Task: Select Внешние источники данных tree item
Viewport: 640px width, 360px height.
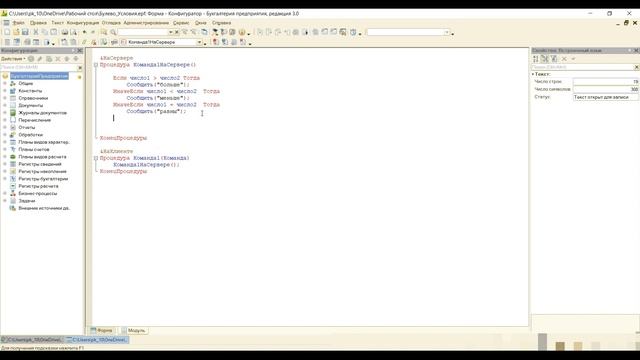Action: (x=44, y=208)
